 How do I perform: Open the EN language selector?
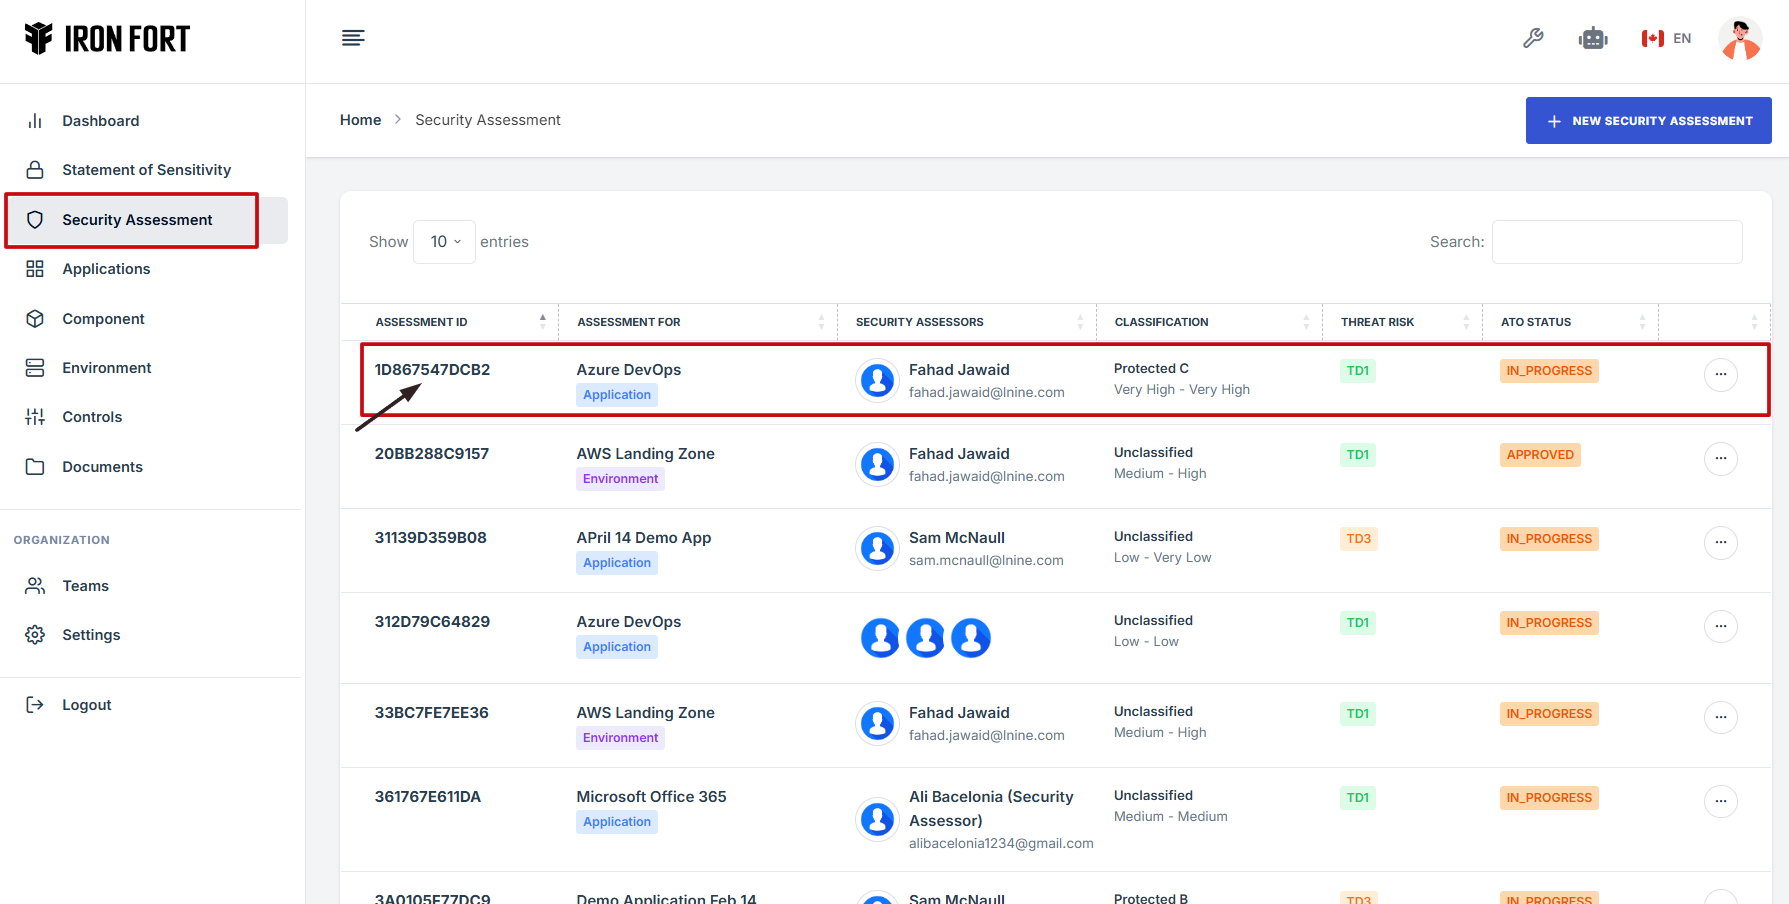pos(1666,39)
